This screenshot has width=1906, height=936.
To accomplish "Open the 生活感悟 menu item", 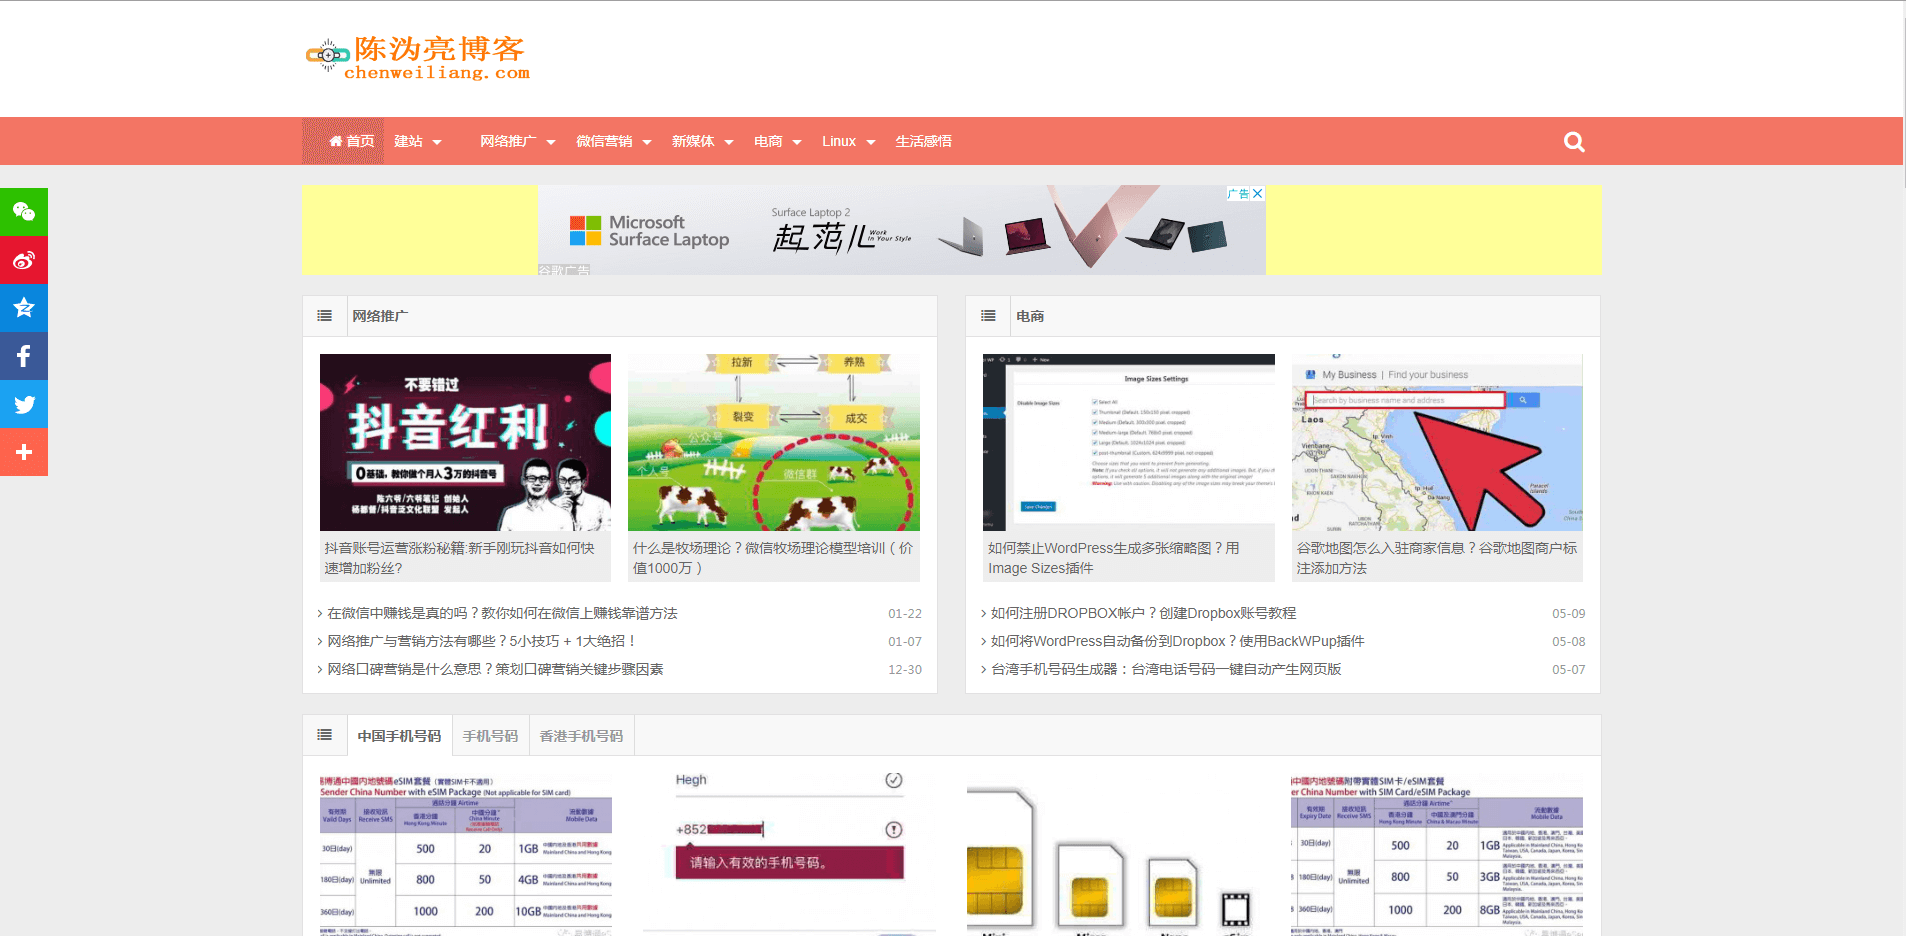I will (x=923, y=141).
